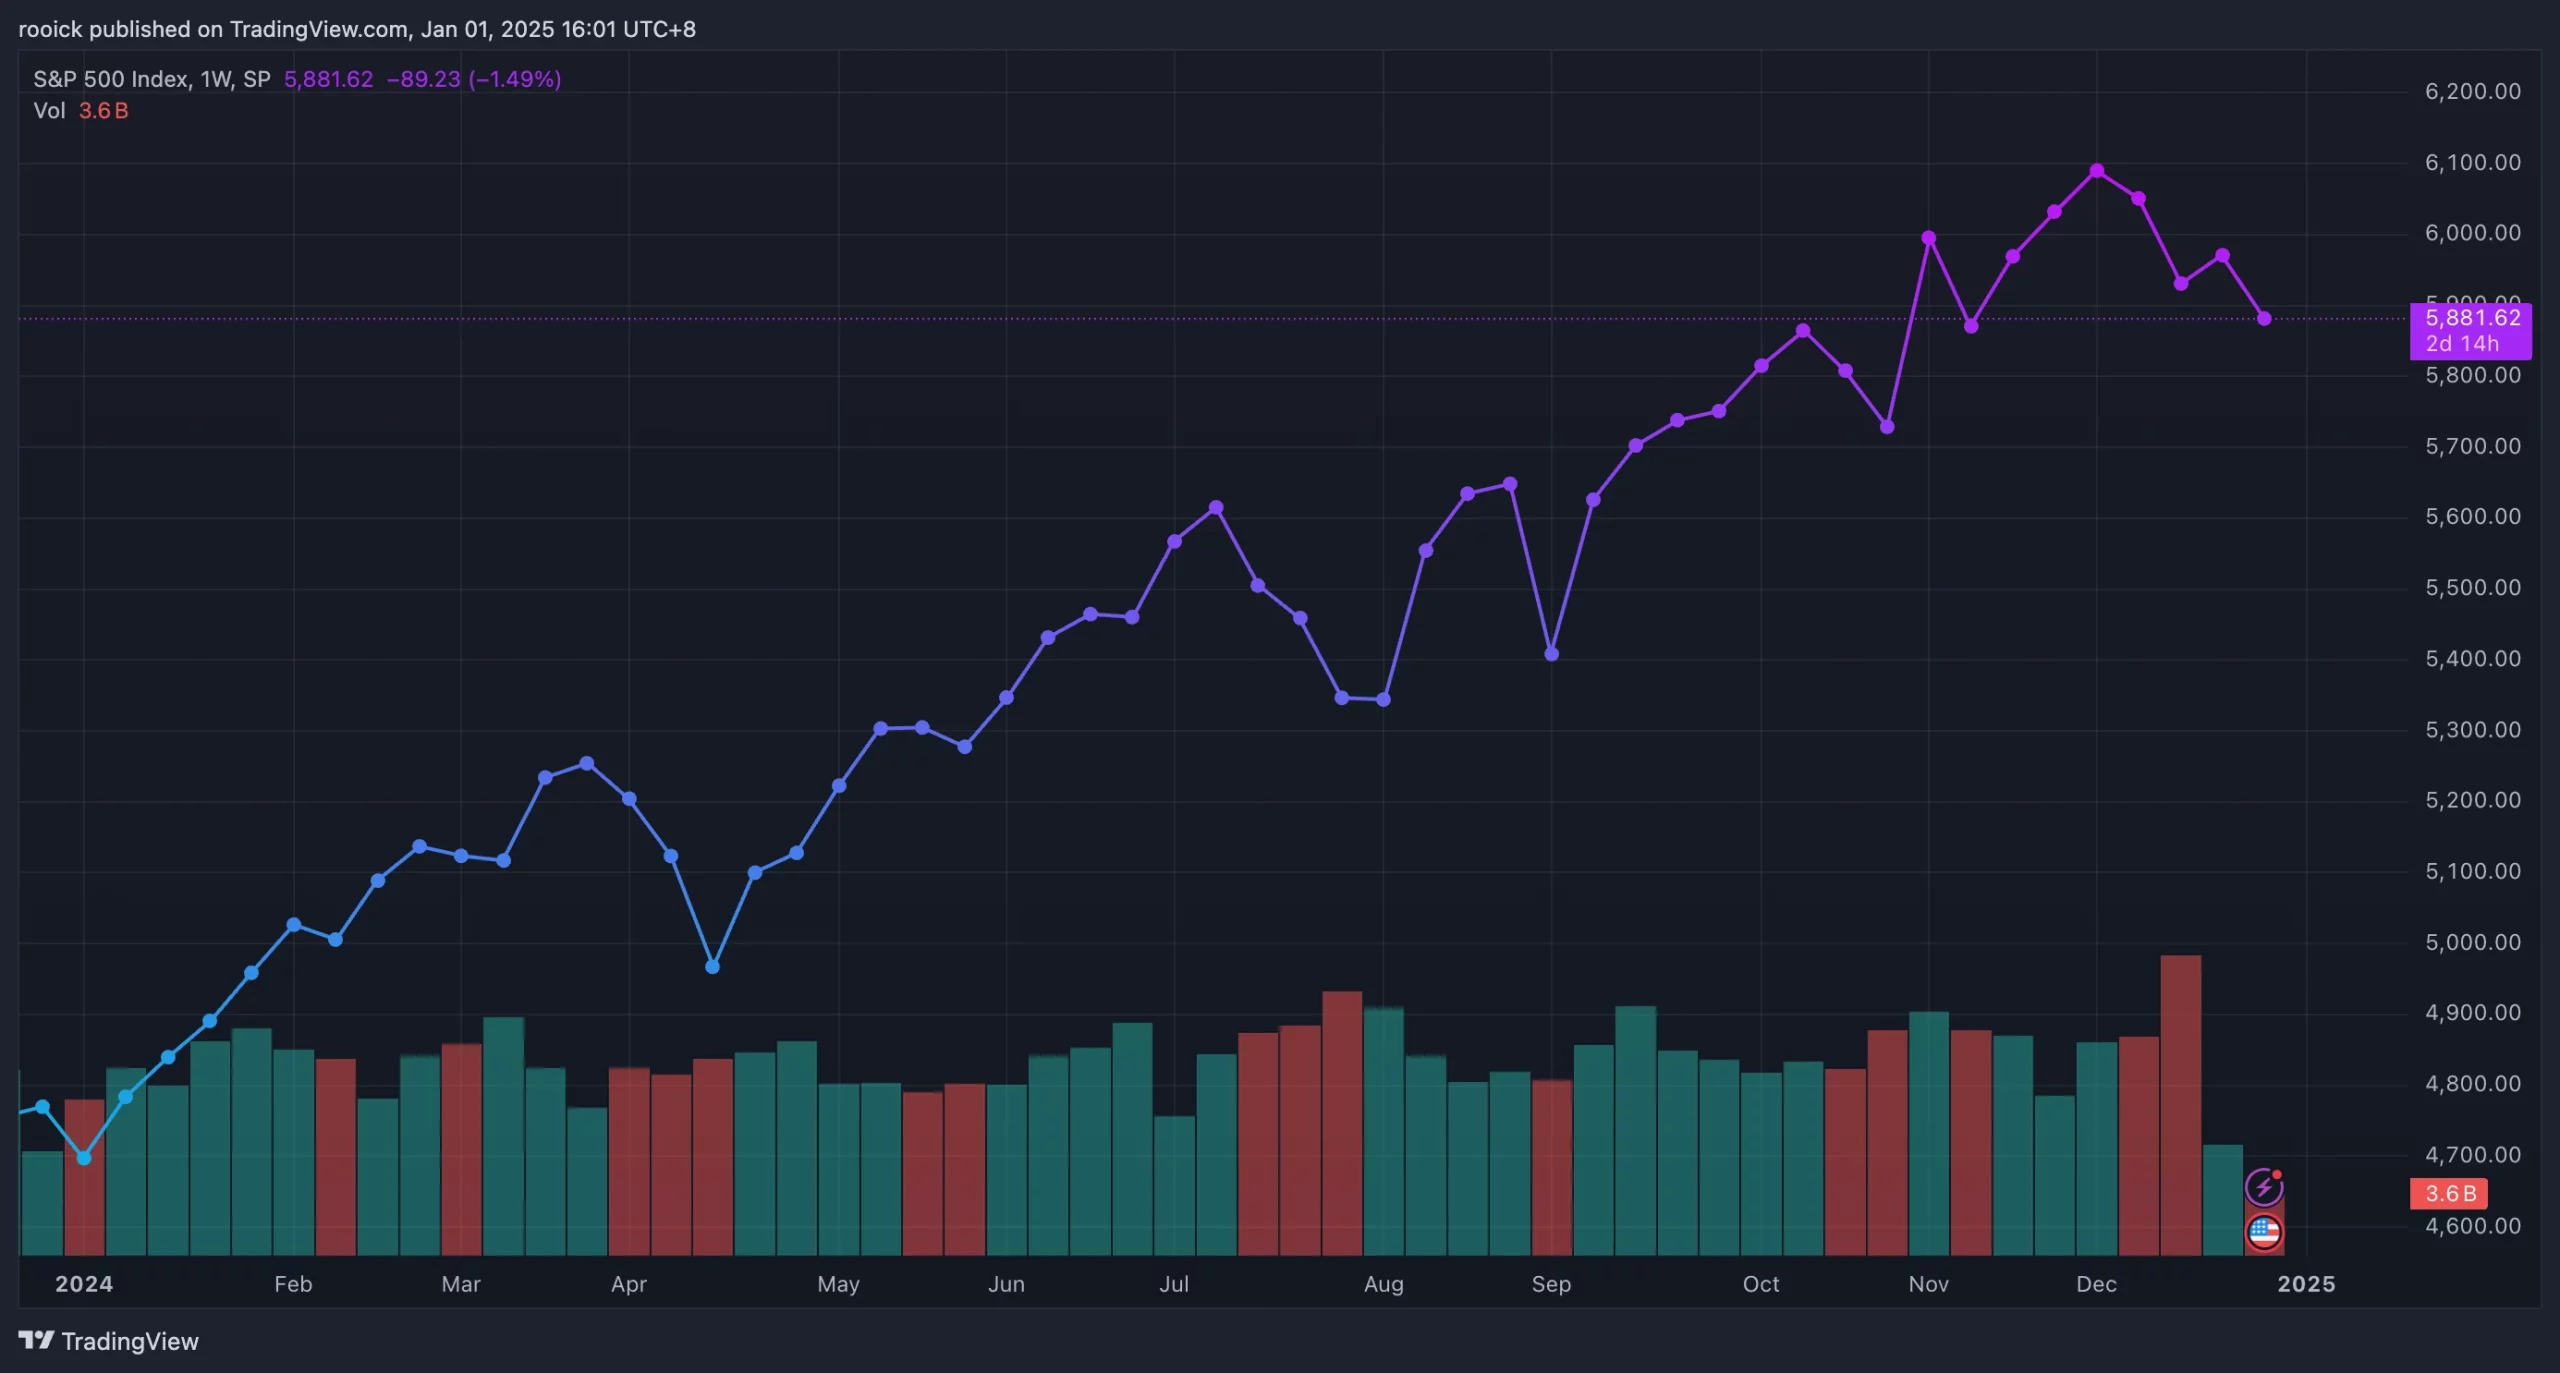2560x1373 pixels.
Task: Click the 6,200.00 price axis label
Action: (2473, 92)
